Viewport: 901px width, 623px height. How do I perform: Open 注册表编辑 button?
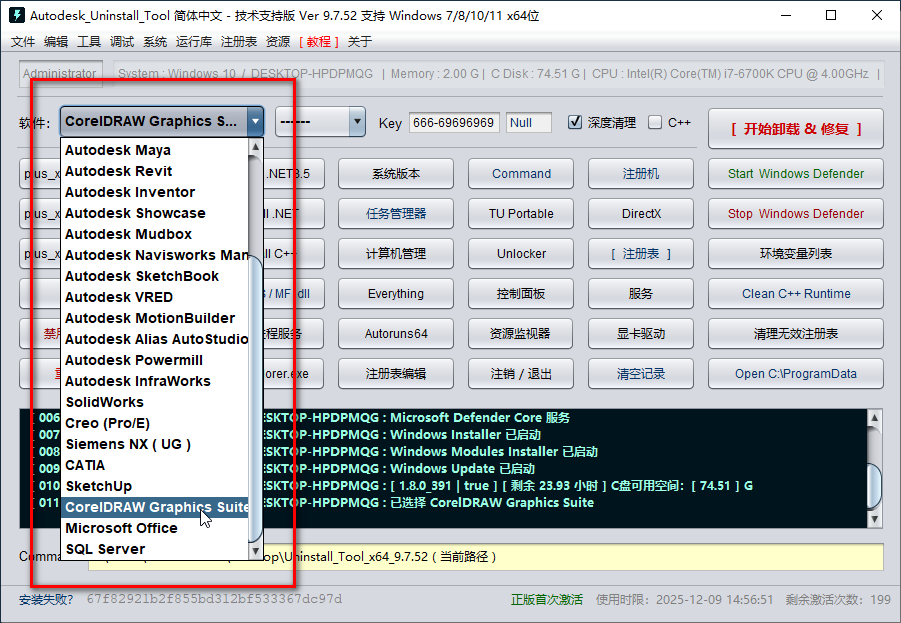pyautogui.click(x=396, y=374)
